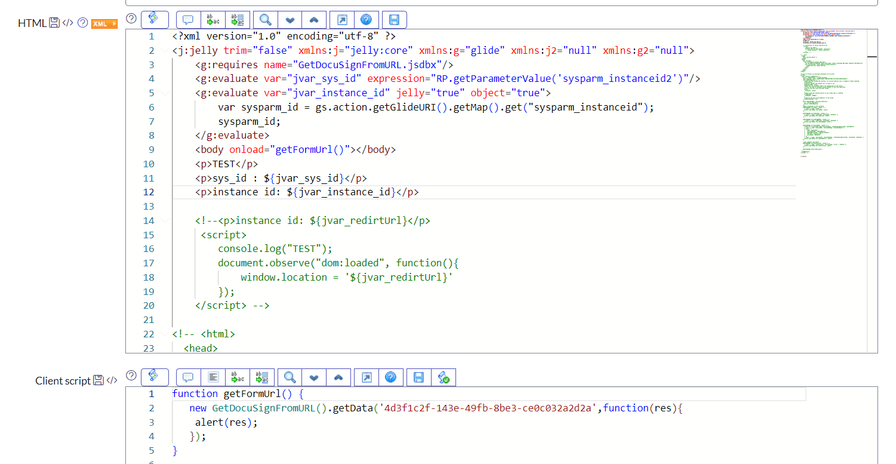This screenshot has width=896, height=464.
Task: Toggle syntax highlighting in Client script toolbar
Action: point(154,377)
